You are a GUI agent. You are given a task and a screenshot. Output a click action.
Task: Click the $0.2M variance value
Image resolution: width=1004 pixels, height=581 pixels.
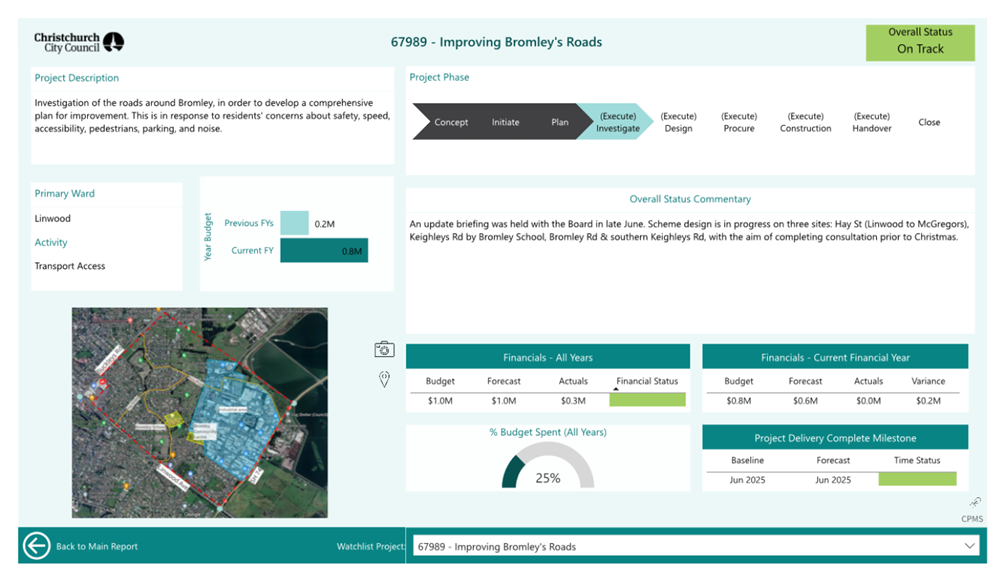[928, 400]
